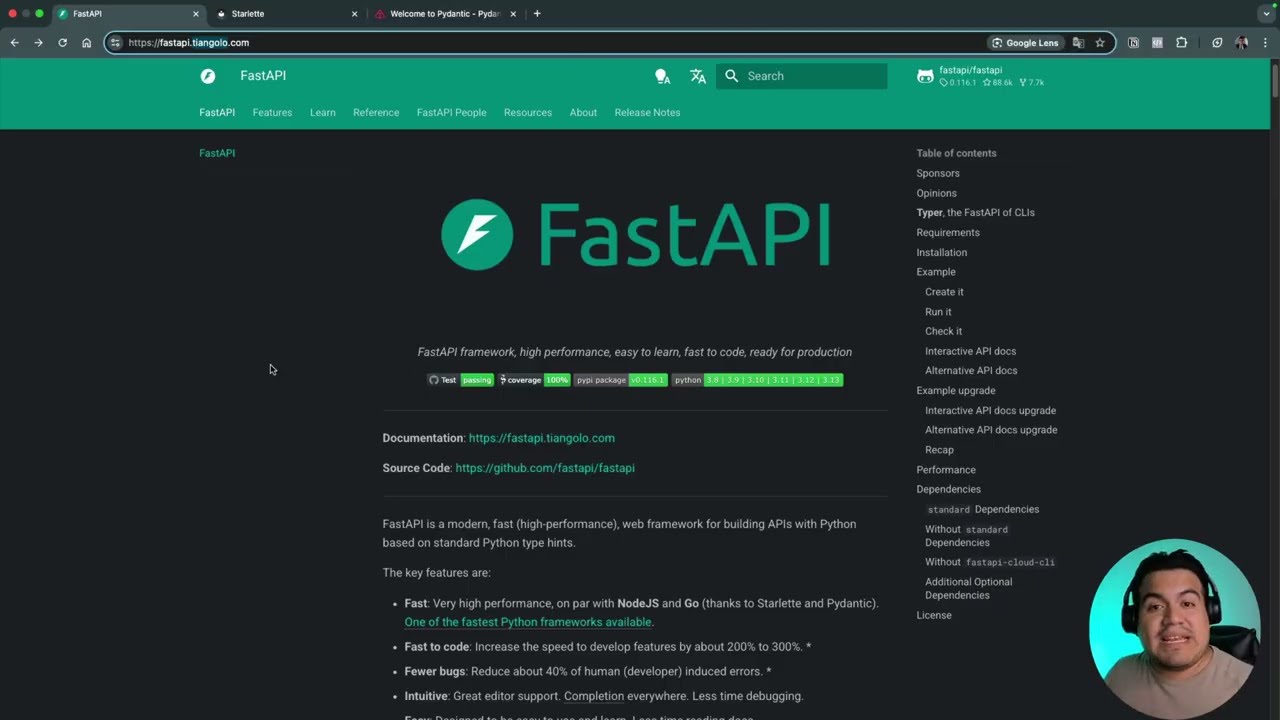Open the About navigation tab
The height and width of the screenshot is (720, 1280).
(583, 112)
